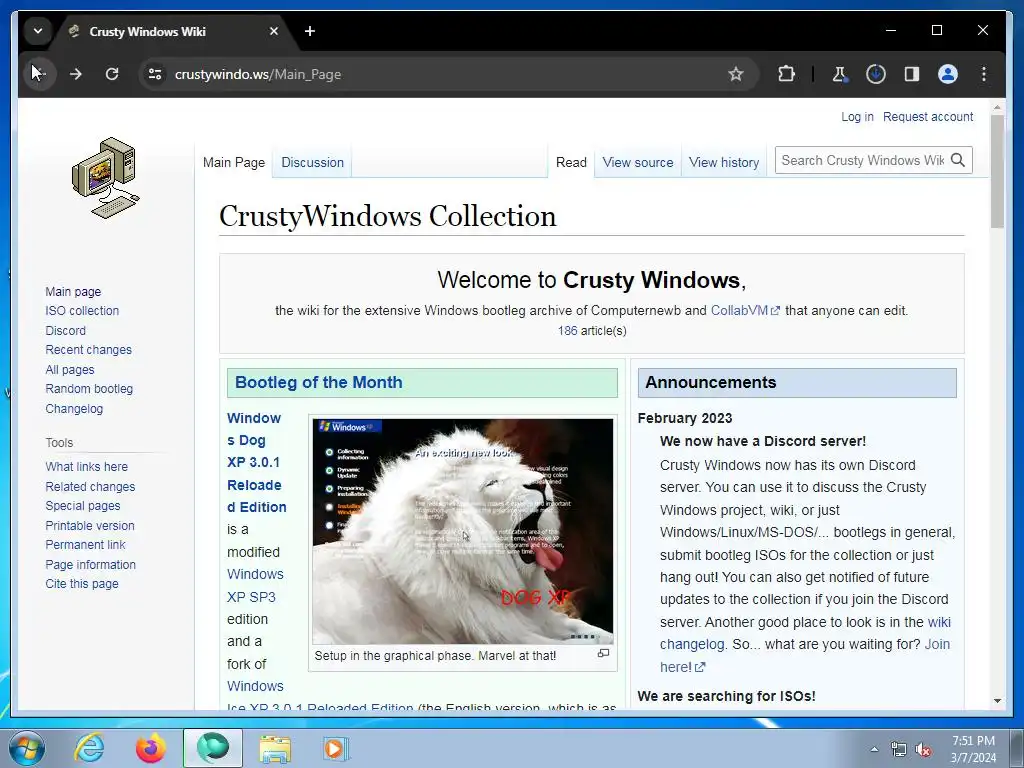Open Page information link
The width and height of the screenshot is (1024, 768).
(x=90, y=564)
